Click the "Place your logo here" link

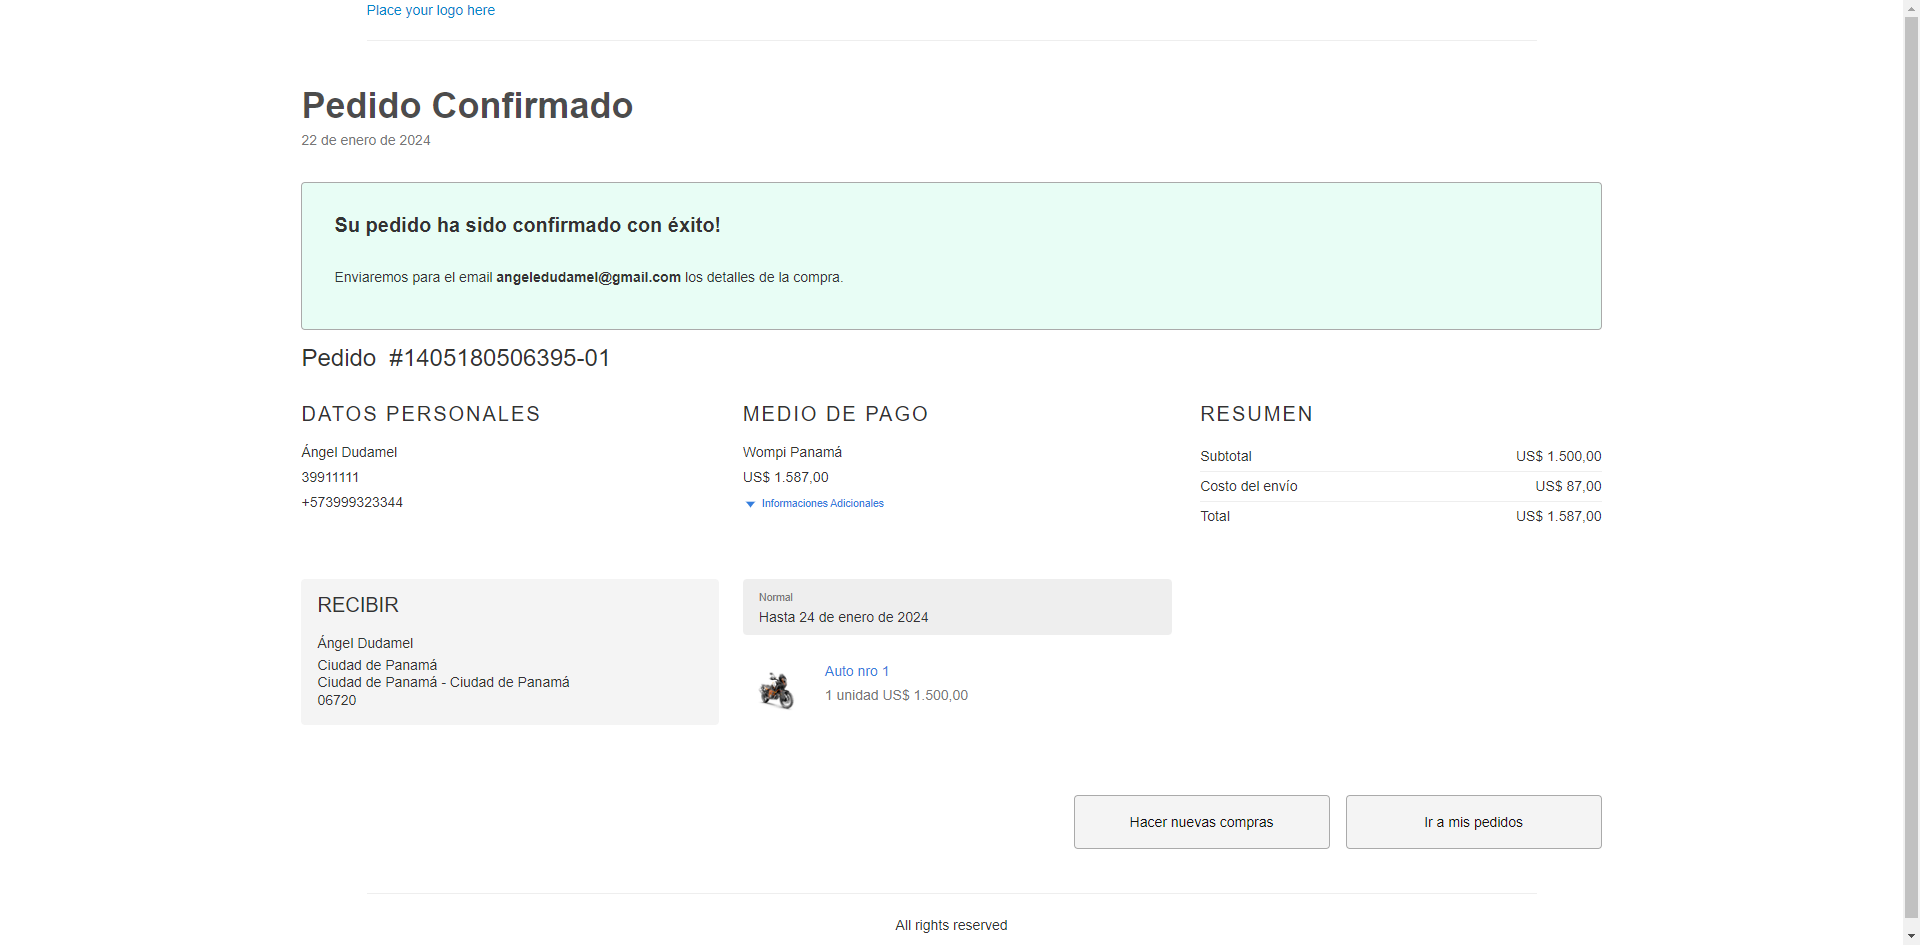pyautogui.click(x=430, y=10)
